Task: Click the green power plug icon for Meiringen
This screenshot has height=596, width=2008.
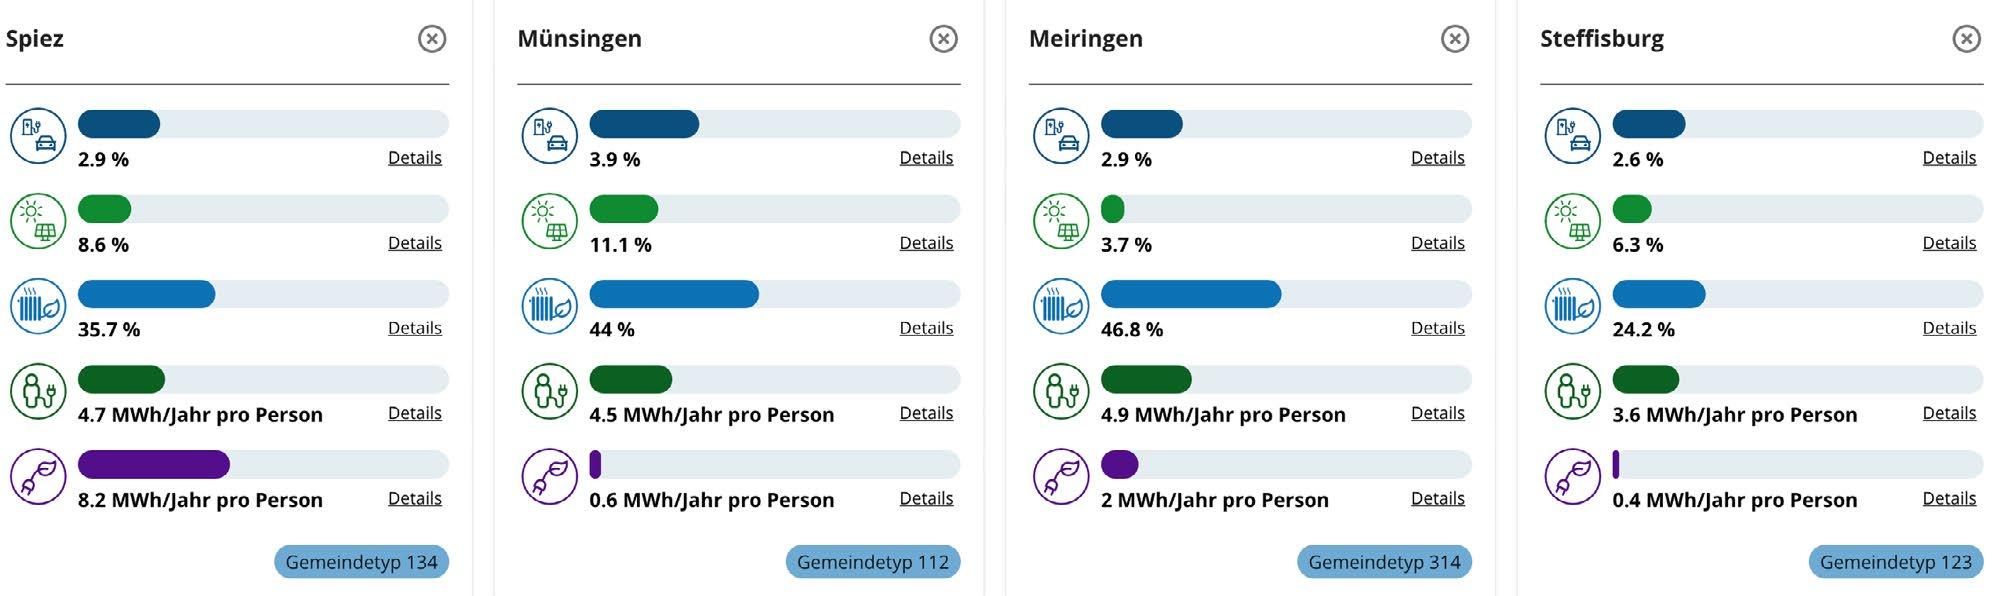Action: (x=1061, y=476)
